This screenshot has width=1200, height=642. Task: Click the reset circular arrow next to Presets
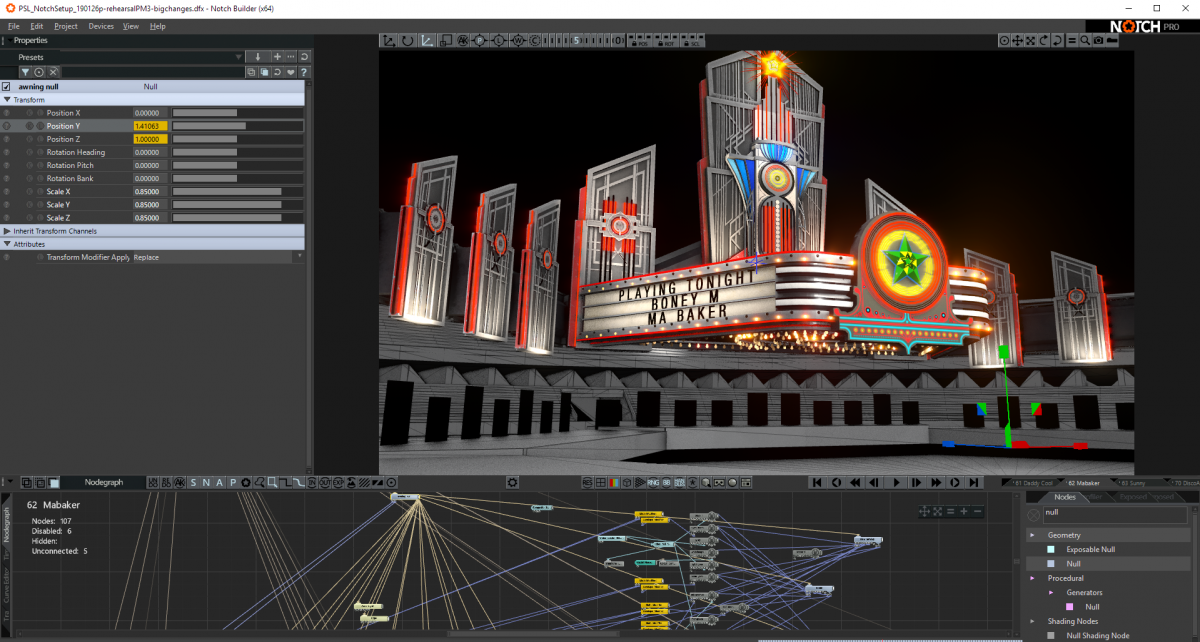304,57
